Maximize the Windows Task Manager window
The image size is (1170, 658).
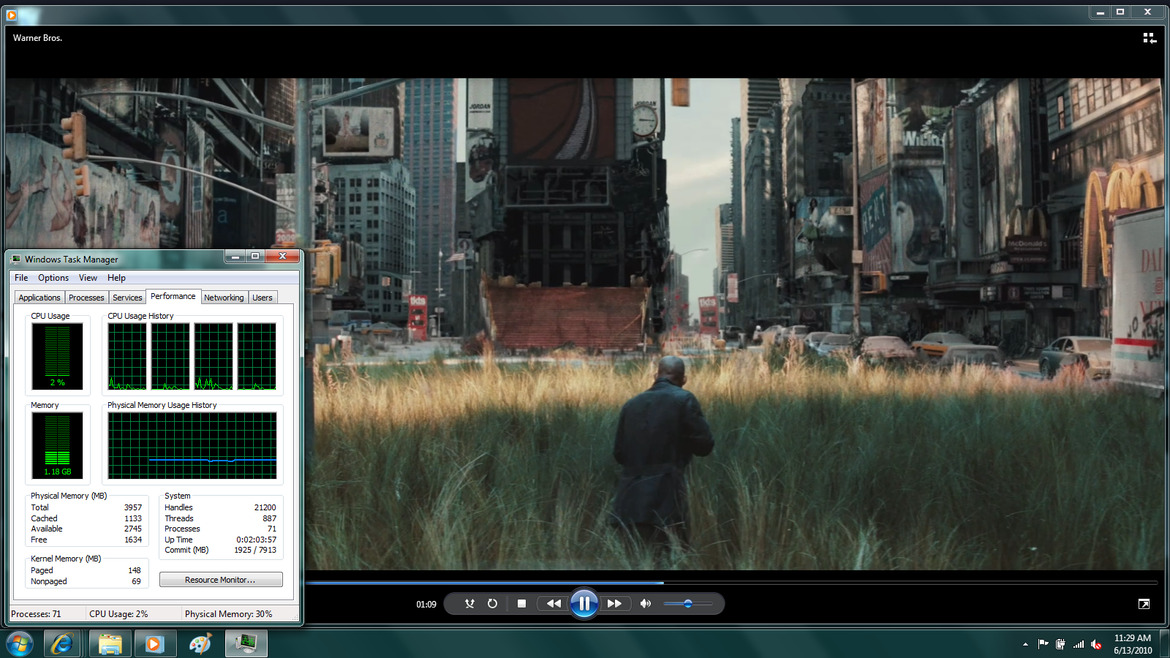[255, 256]
